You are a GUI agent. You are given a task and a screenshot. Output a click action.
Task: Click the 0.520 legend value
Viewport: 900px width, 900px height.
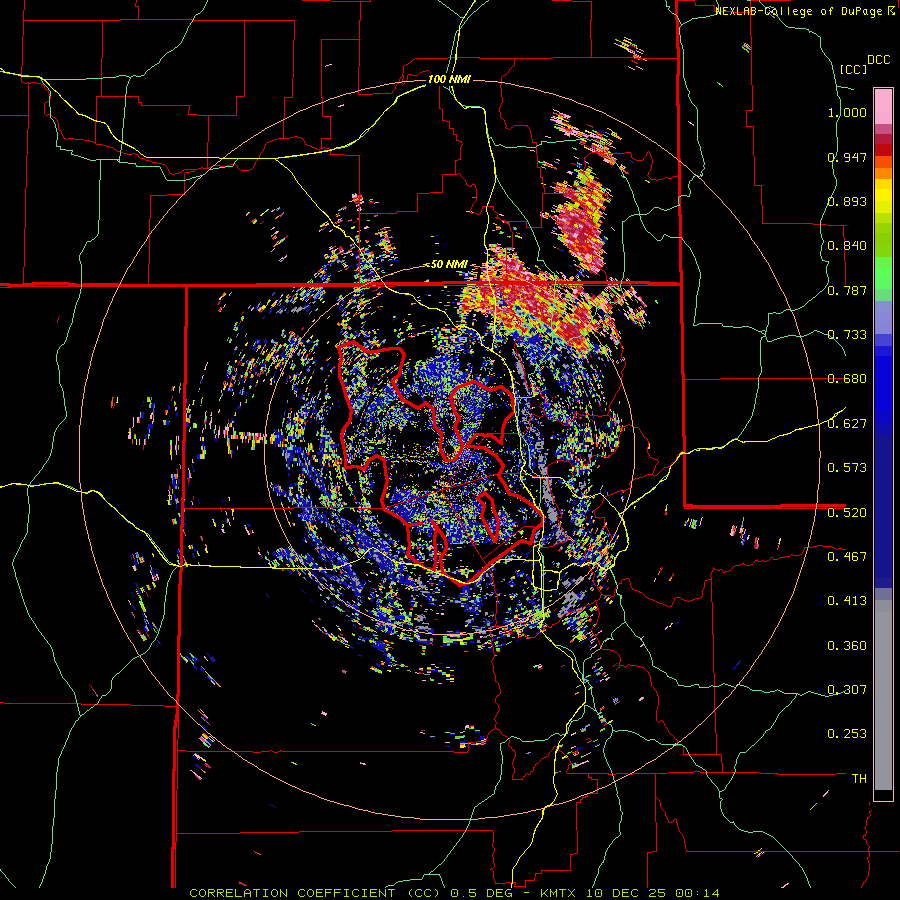[x=847, y=513]
